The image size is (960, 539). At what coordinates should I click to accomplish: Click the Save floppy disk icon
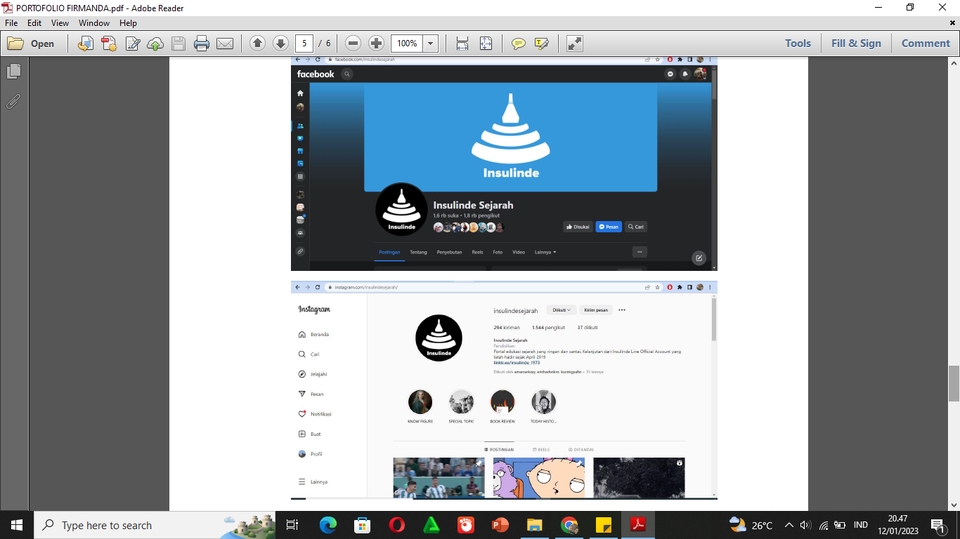tap(178, 43)
